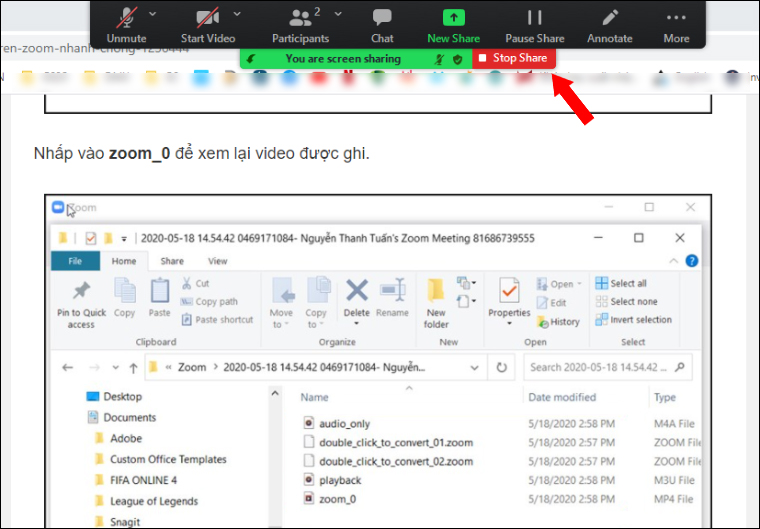Click the Properties icon in the ribbon

509,290
